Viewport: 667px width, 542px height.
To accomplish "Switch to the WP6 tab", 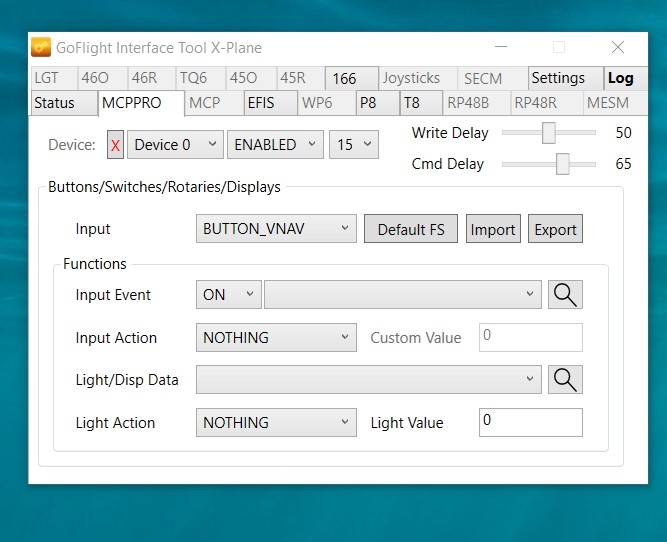I will click(x=326, y=103).
